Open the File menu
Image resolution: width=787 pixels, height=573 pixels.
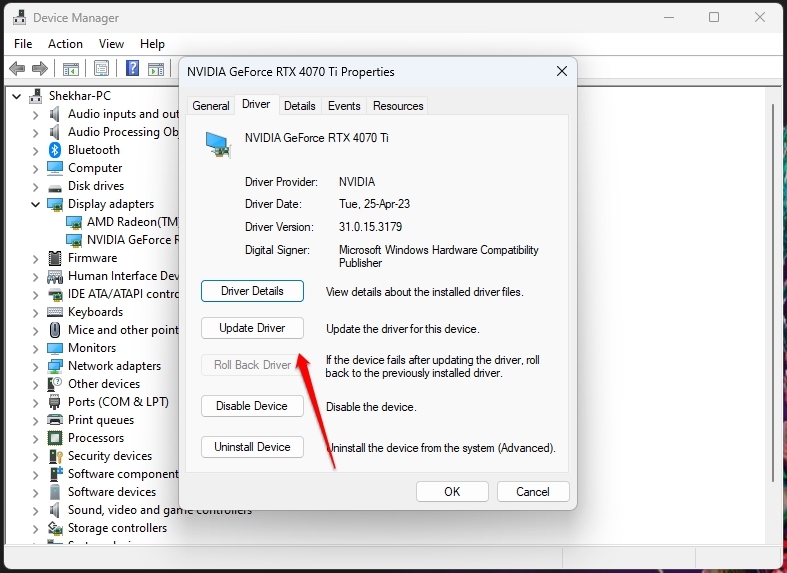(23, 44)
